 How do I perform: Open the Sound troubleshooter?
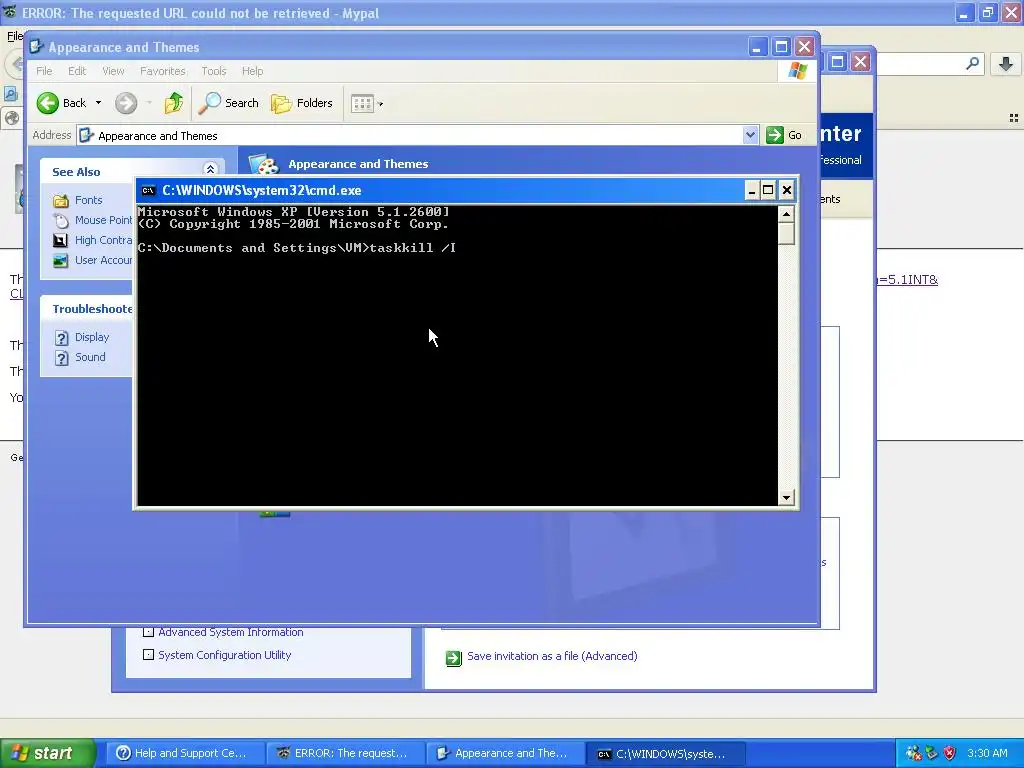coord(90,357)
